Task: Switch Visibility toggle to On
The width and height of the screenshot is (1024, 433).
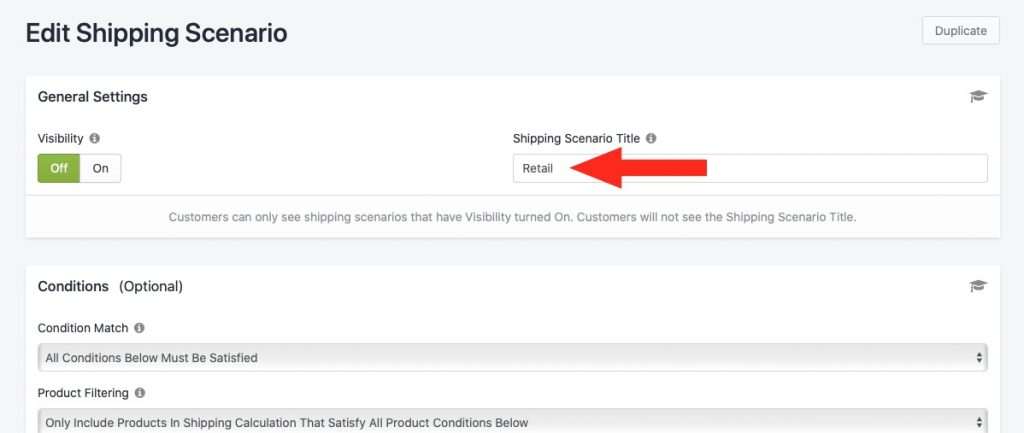Action: click(x=100, y=168)
